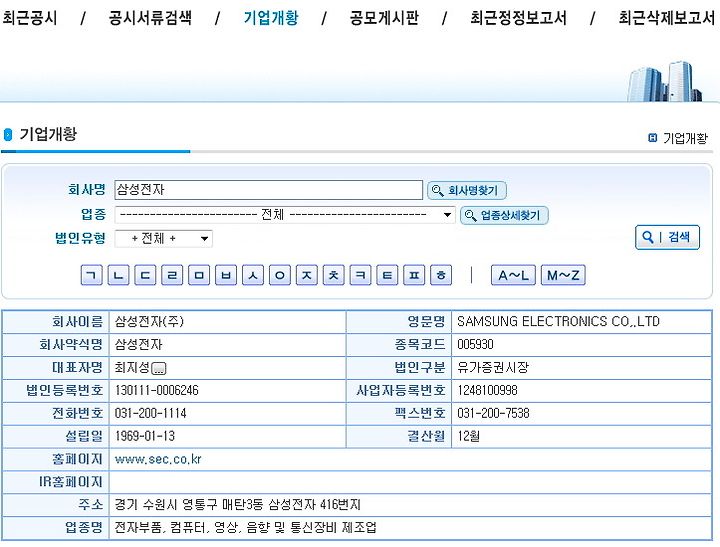Filter companies by ㅎ consonant button

tap(441, 275)
